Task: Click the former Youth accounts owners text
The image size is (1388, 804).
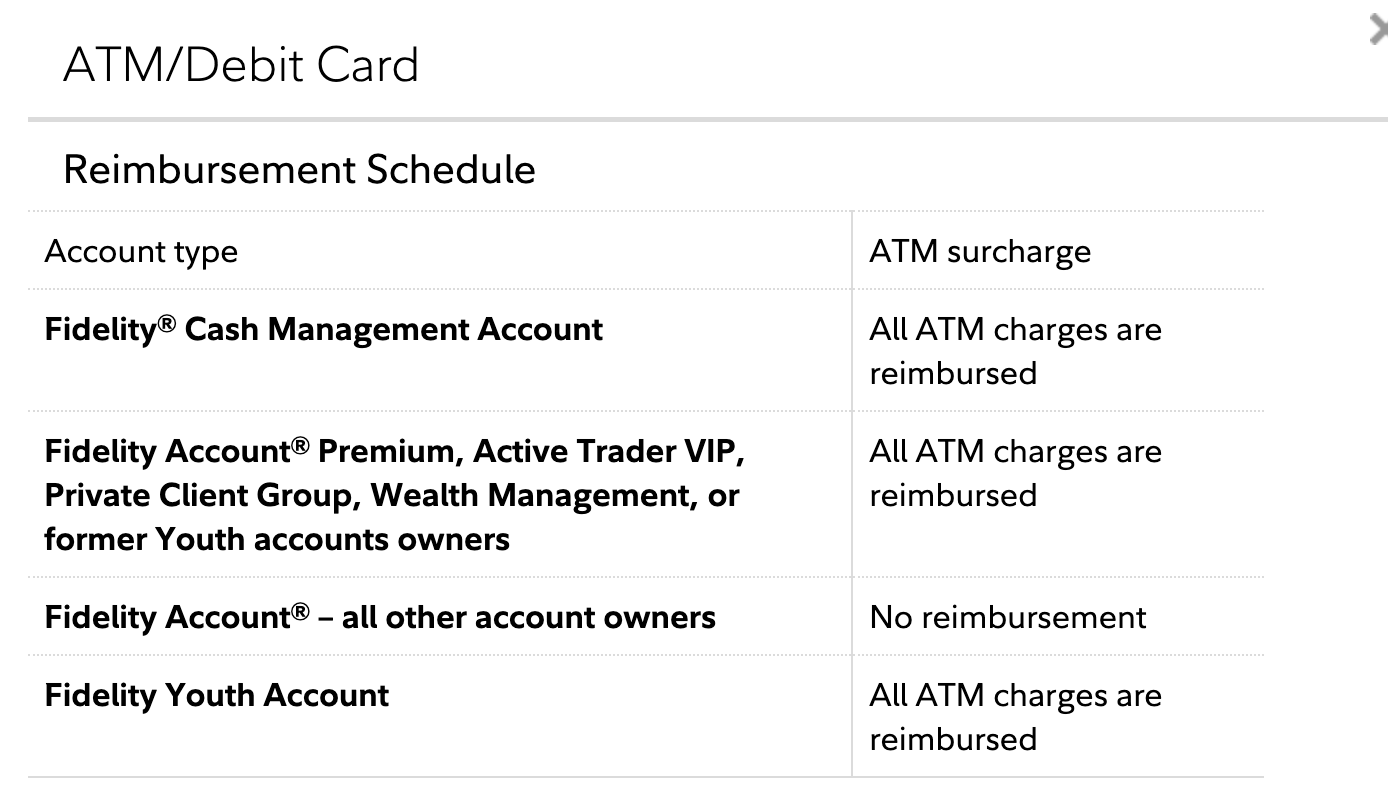Action: click(x=277, y=539)
